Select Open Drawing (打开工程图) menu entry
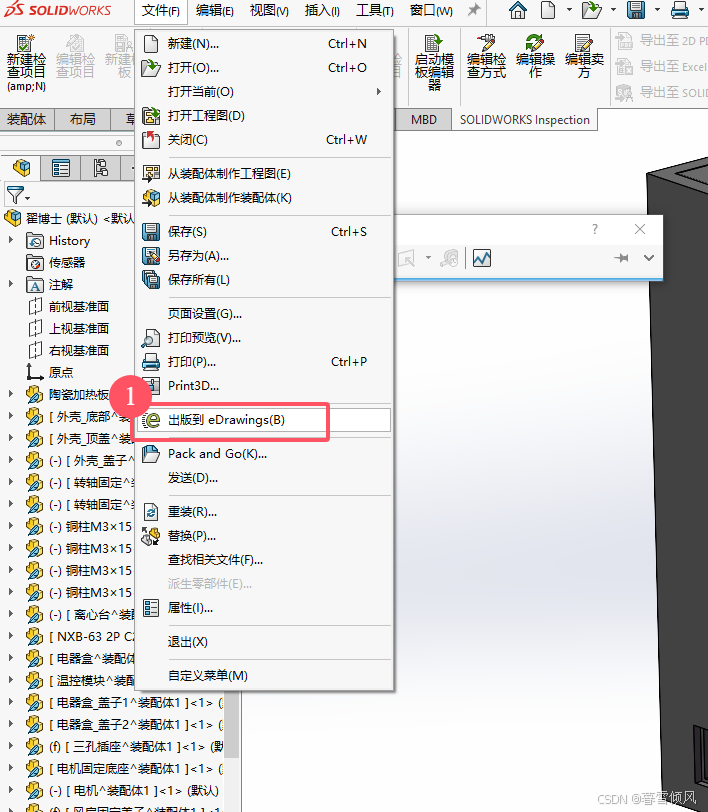Viewport: 708px width, 812px height. coord(264,116)
